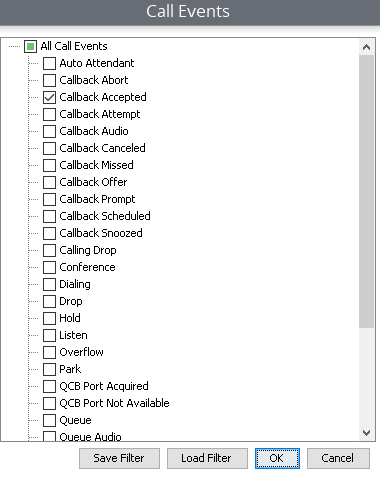Enable the Callback Abort event
The height and width of the screenshot is (478, 381).
tap(49, 80)
